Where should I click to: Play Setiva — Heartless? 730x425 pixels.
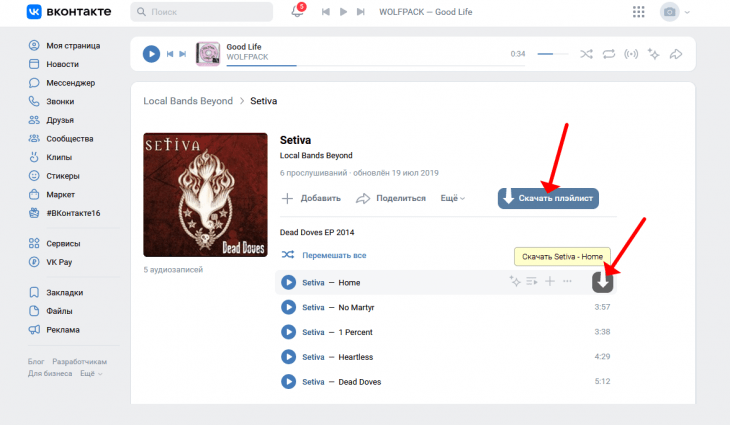tap(289, 357)
